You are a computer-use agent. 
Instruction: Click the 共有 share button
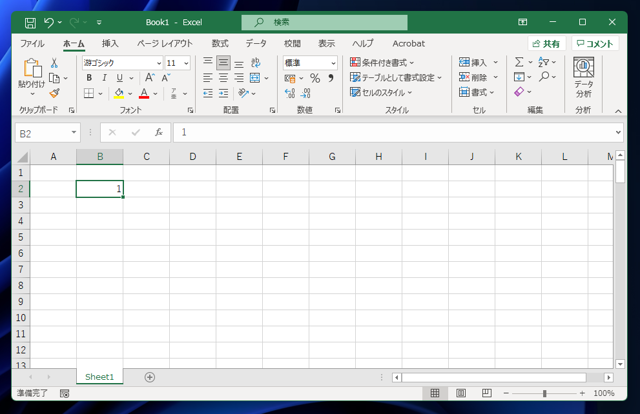click(x=546, y=44)
